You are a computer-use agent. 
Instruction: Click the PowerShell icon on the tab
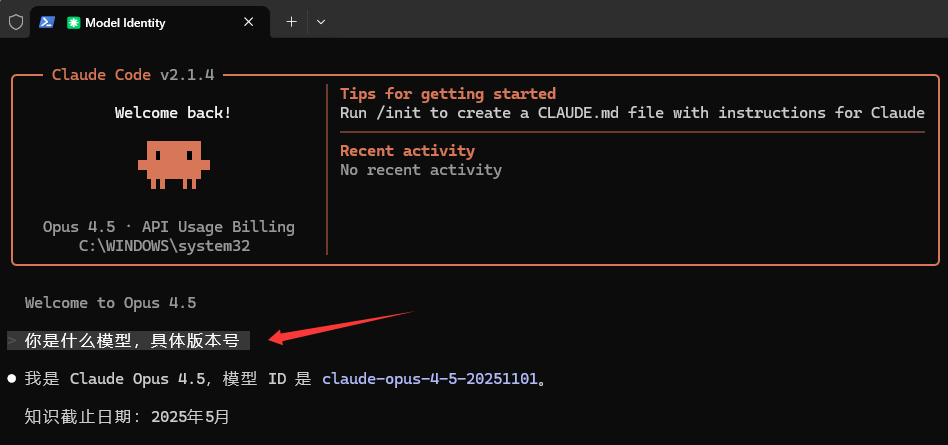[47, 22]
